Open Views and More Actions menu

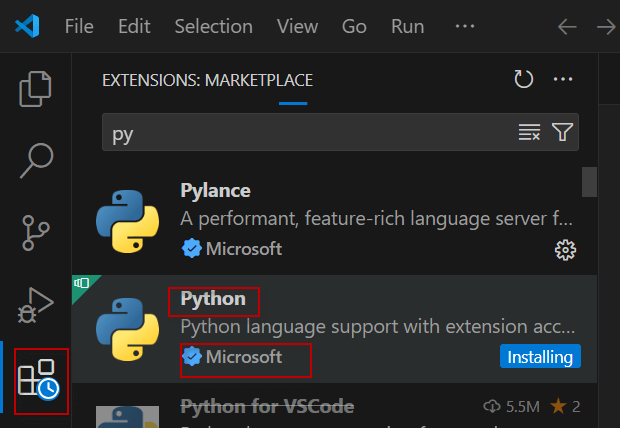point(563,79)
